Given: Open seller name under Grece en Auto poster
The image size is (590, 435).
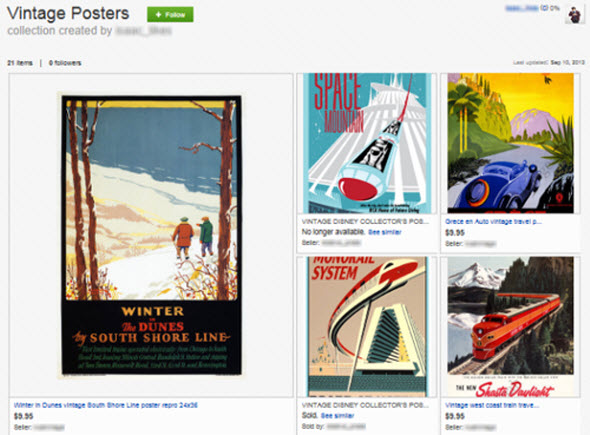Looking at the screenshot, I should point(481,243).
